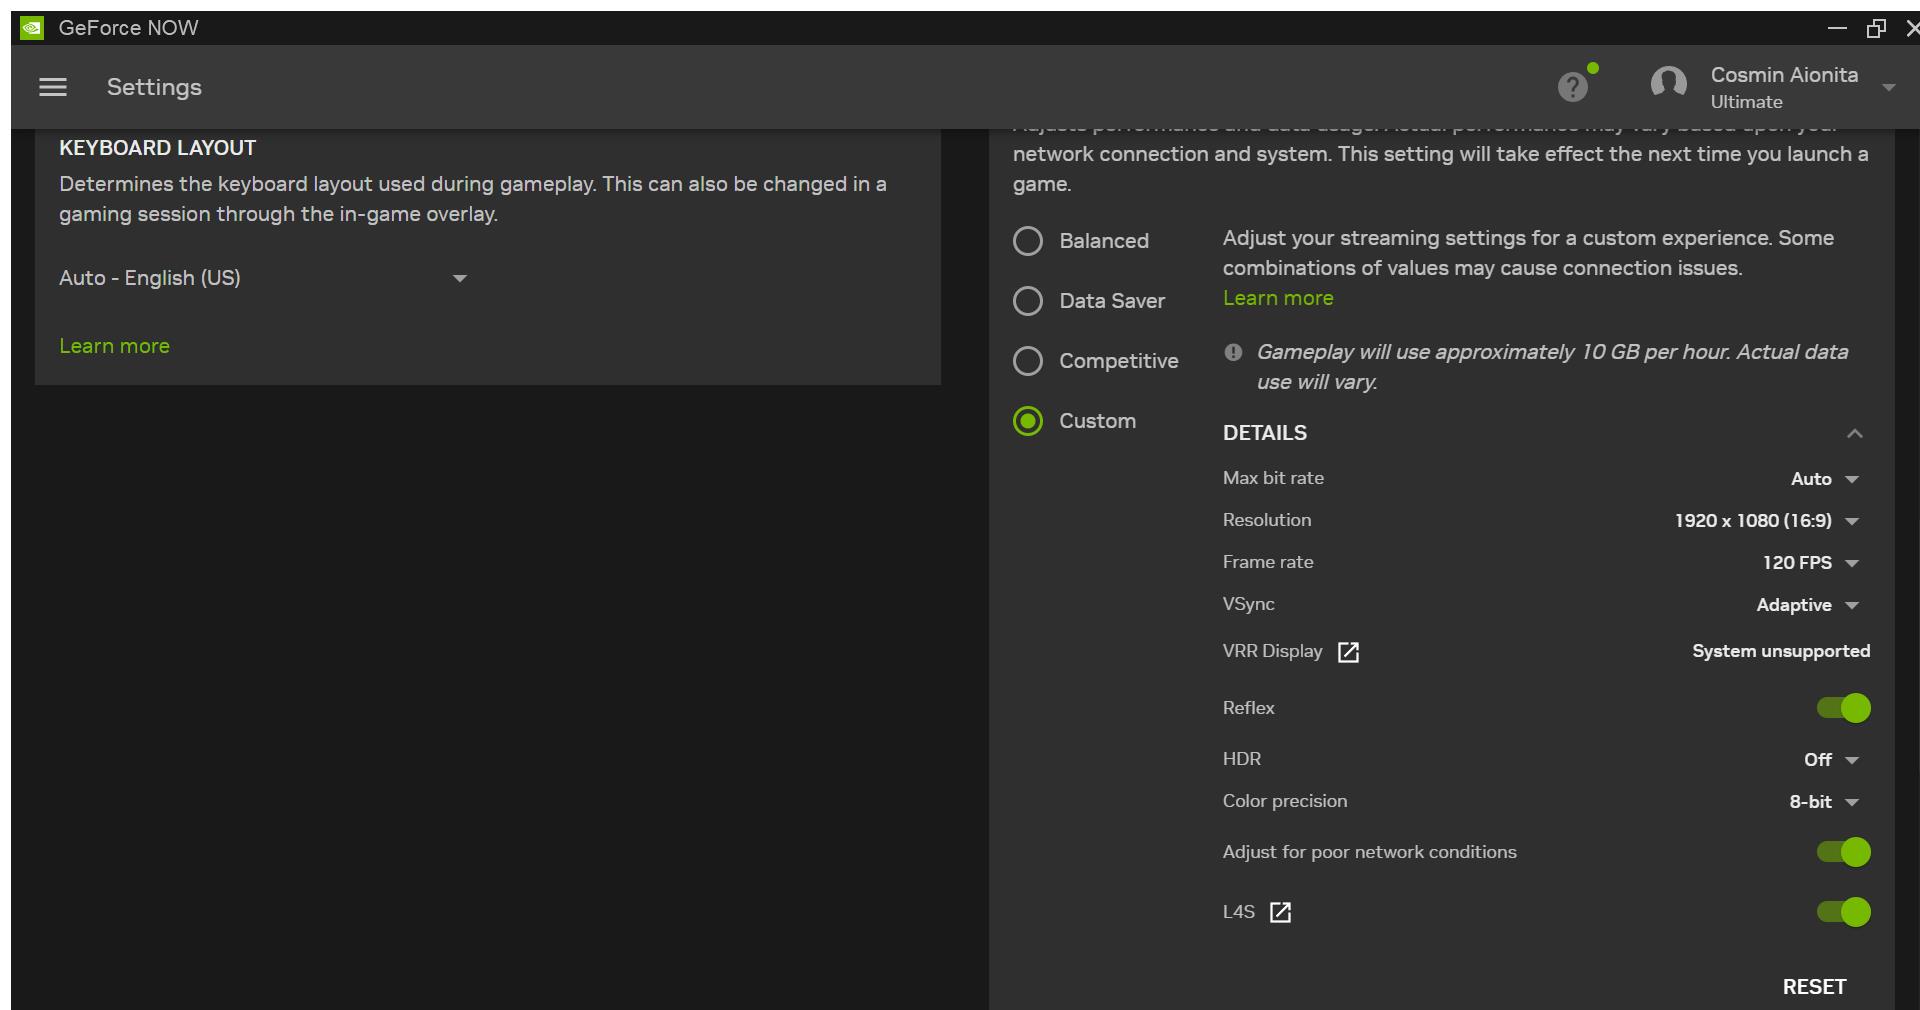Image resolution: width=1920 pixels, height=1010 pixels.
Task: Open the VSync dropdown
Action: [x=1808, y=605]
